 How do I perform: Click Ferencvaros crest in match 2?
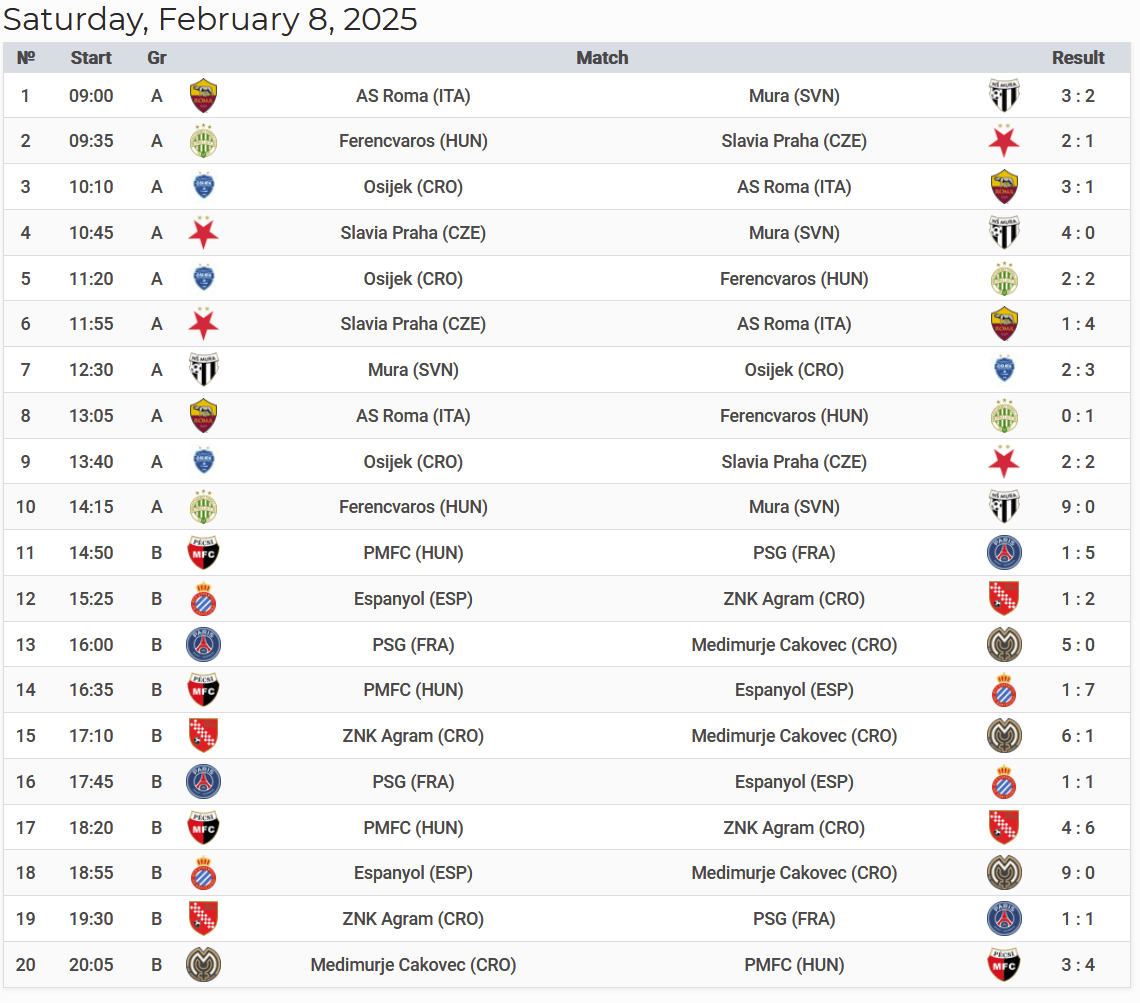point(204,141)
